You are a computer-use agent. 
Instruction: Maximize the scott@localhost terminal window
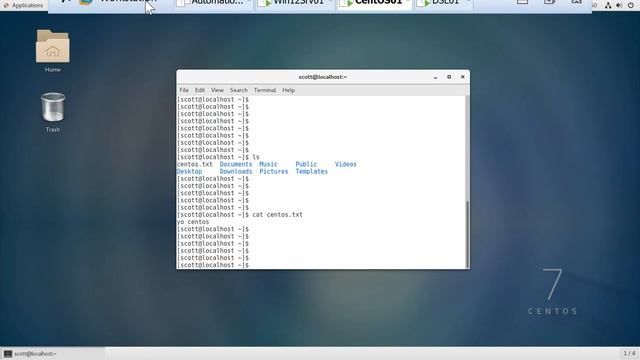(x=449, y=77)
